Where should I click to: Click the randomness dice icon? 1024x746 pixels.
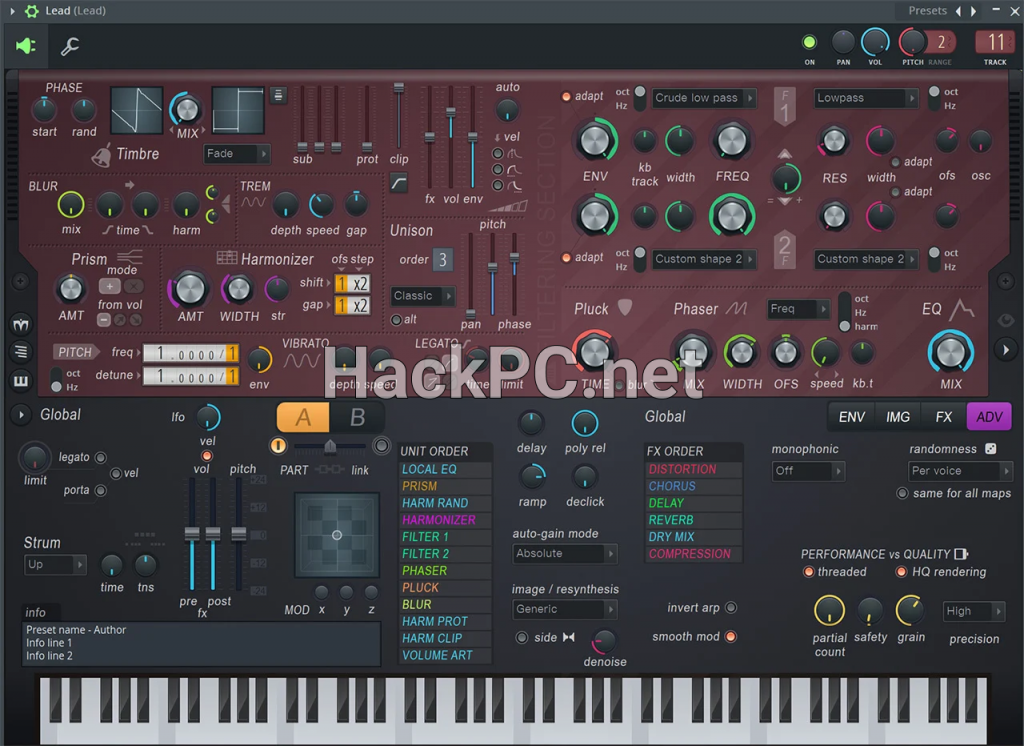pyautogui.click(x=990, y=450)
